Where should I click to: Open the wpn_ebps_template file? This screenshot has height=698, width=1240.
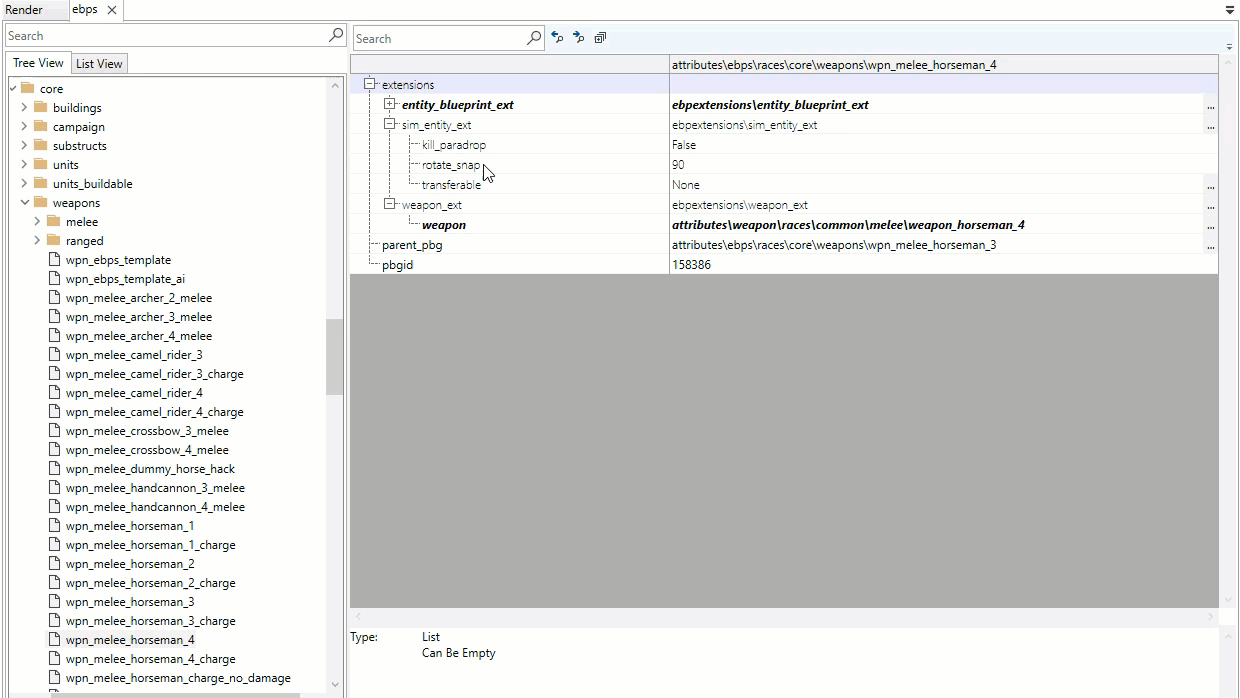coord(118,260)
